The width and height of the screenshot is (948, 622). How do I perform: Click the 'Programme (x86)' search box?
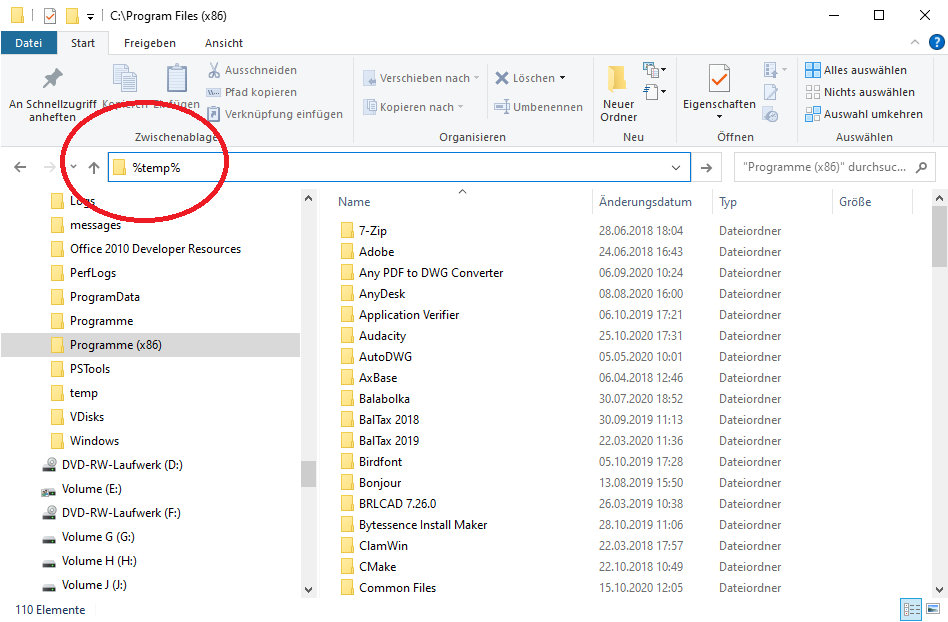(x=825, y=168)
